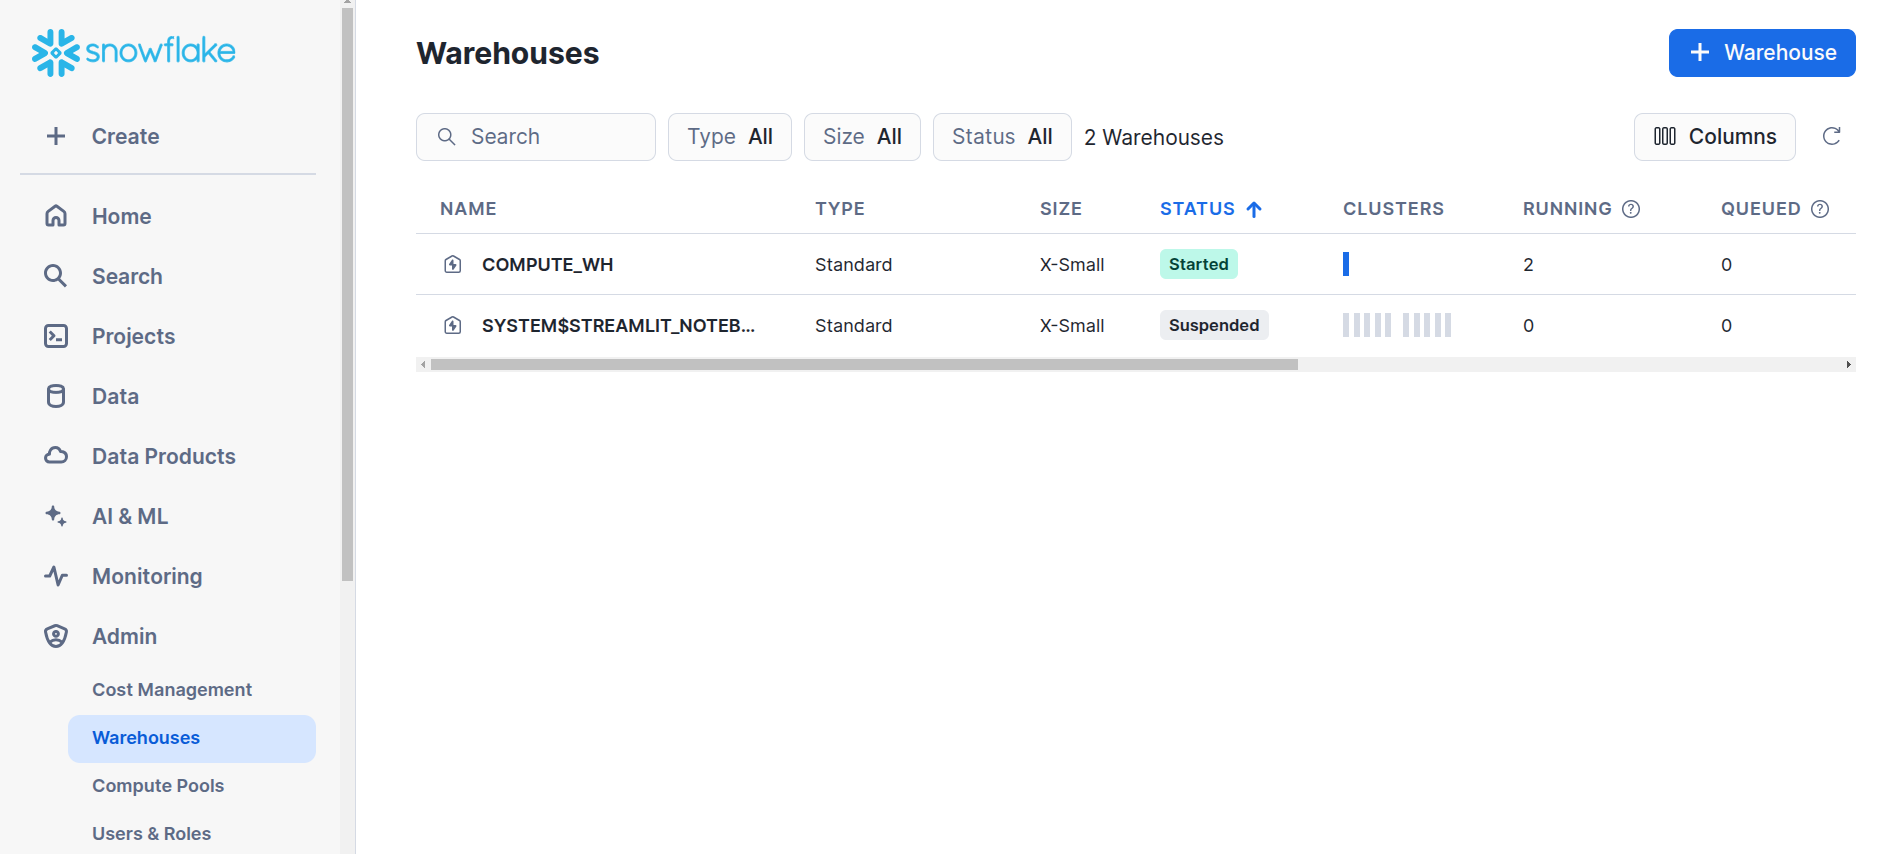The width and height of the screenshot is (1884, 854).
Task: Click the Search magnifier icon in sidebar
Action: click(56, 276)
